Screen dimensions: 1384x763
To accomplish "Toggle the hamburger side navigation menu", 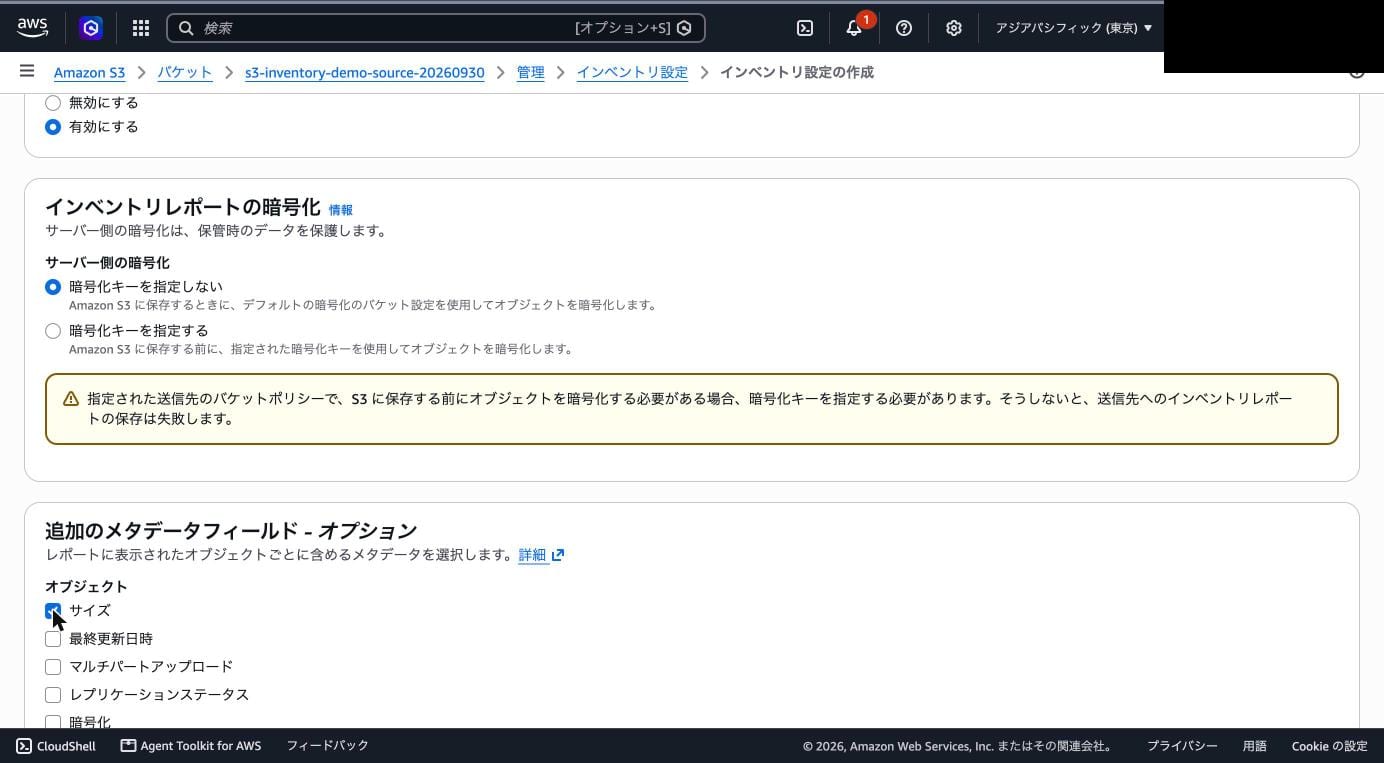I will tap(27, 71).
